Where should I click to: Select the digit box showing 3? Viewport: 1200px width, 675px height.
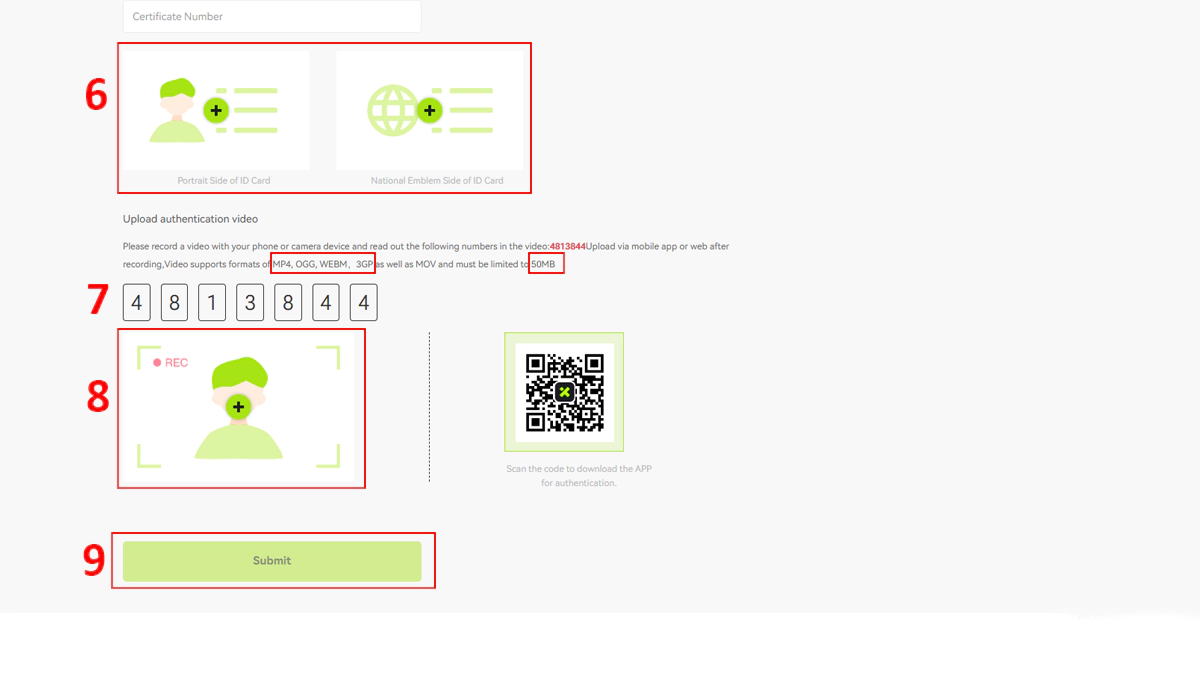[x=250, y=303]
